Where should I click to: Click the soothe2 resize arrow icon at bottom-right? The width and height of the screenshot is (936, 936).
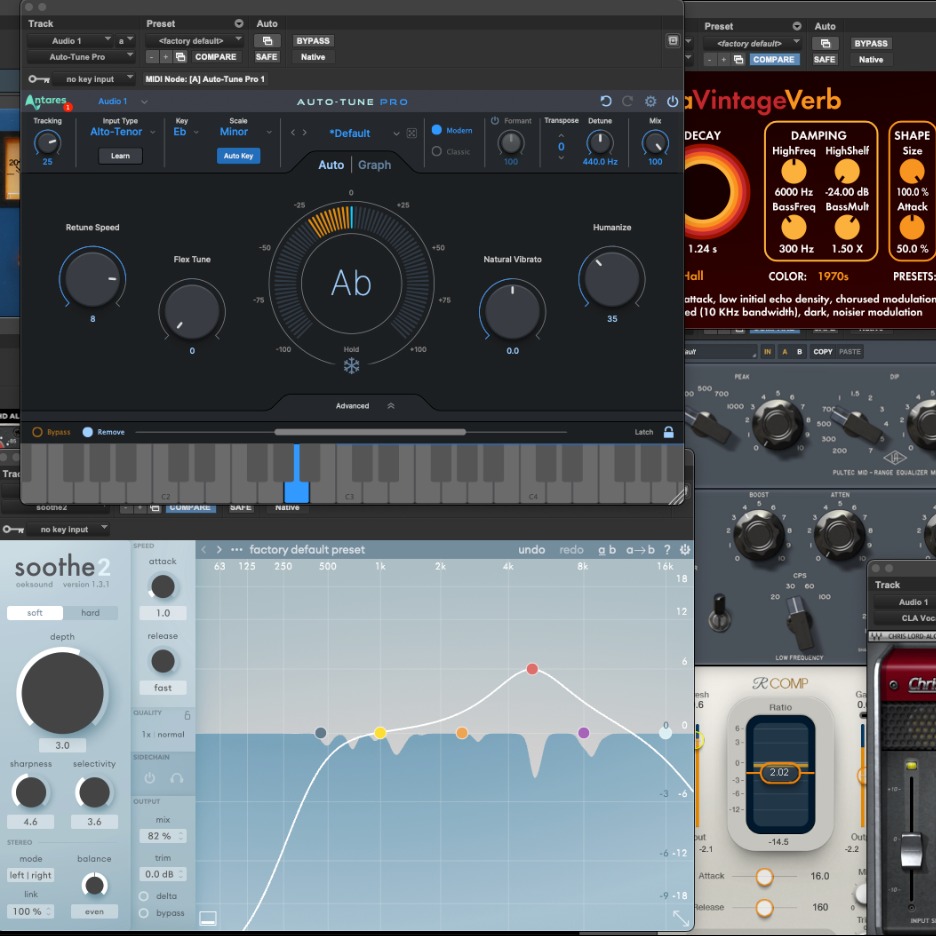pyautogui.click(x=681, y=918)
